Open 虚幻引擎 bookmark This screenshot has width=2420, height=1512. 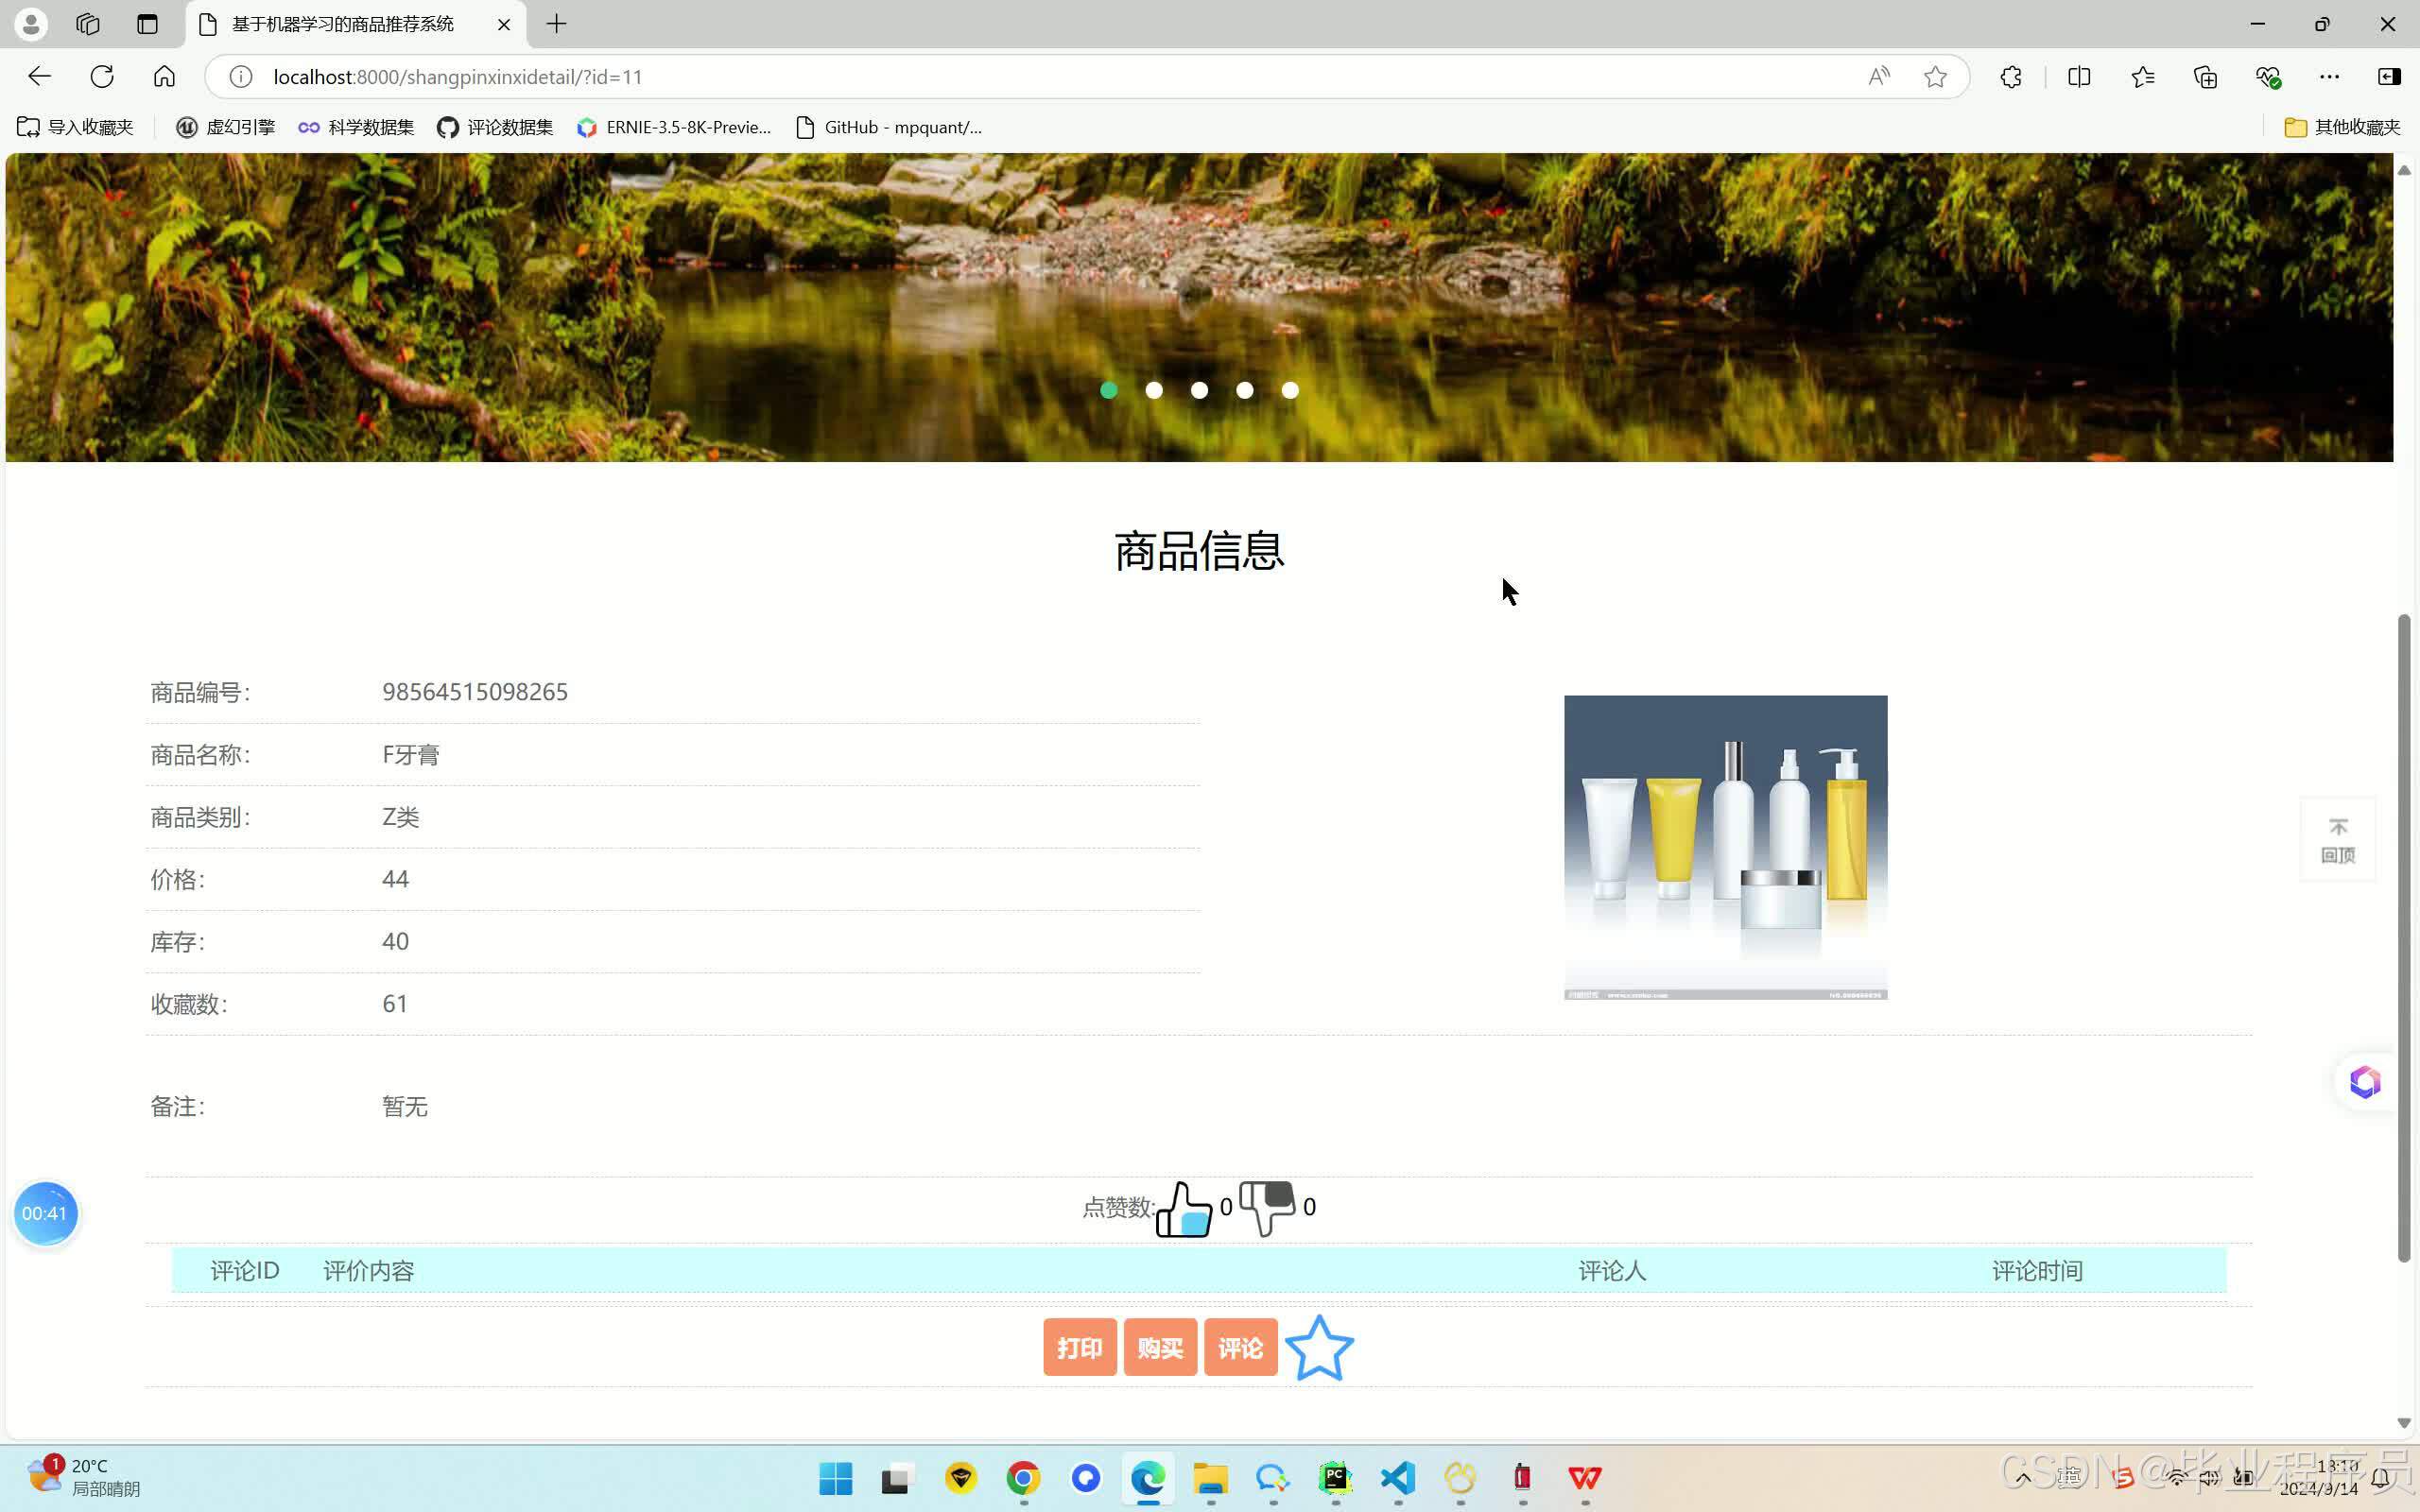coord(225,127)
